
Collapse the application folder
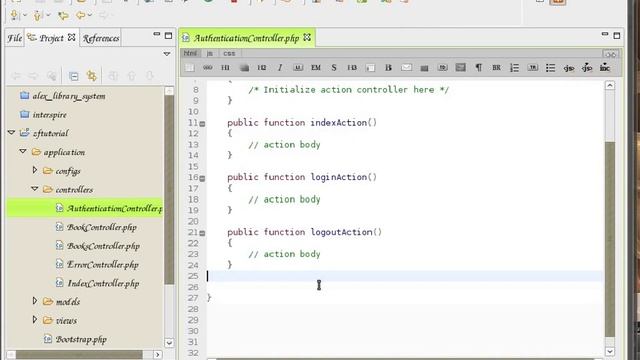[23, 151]
